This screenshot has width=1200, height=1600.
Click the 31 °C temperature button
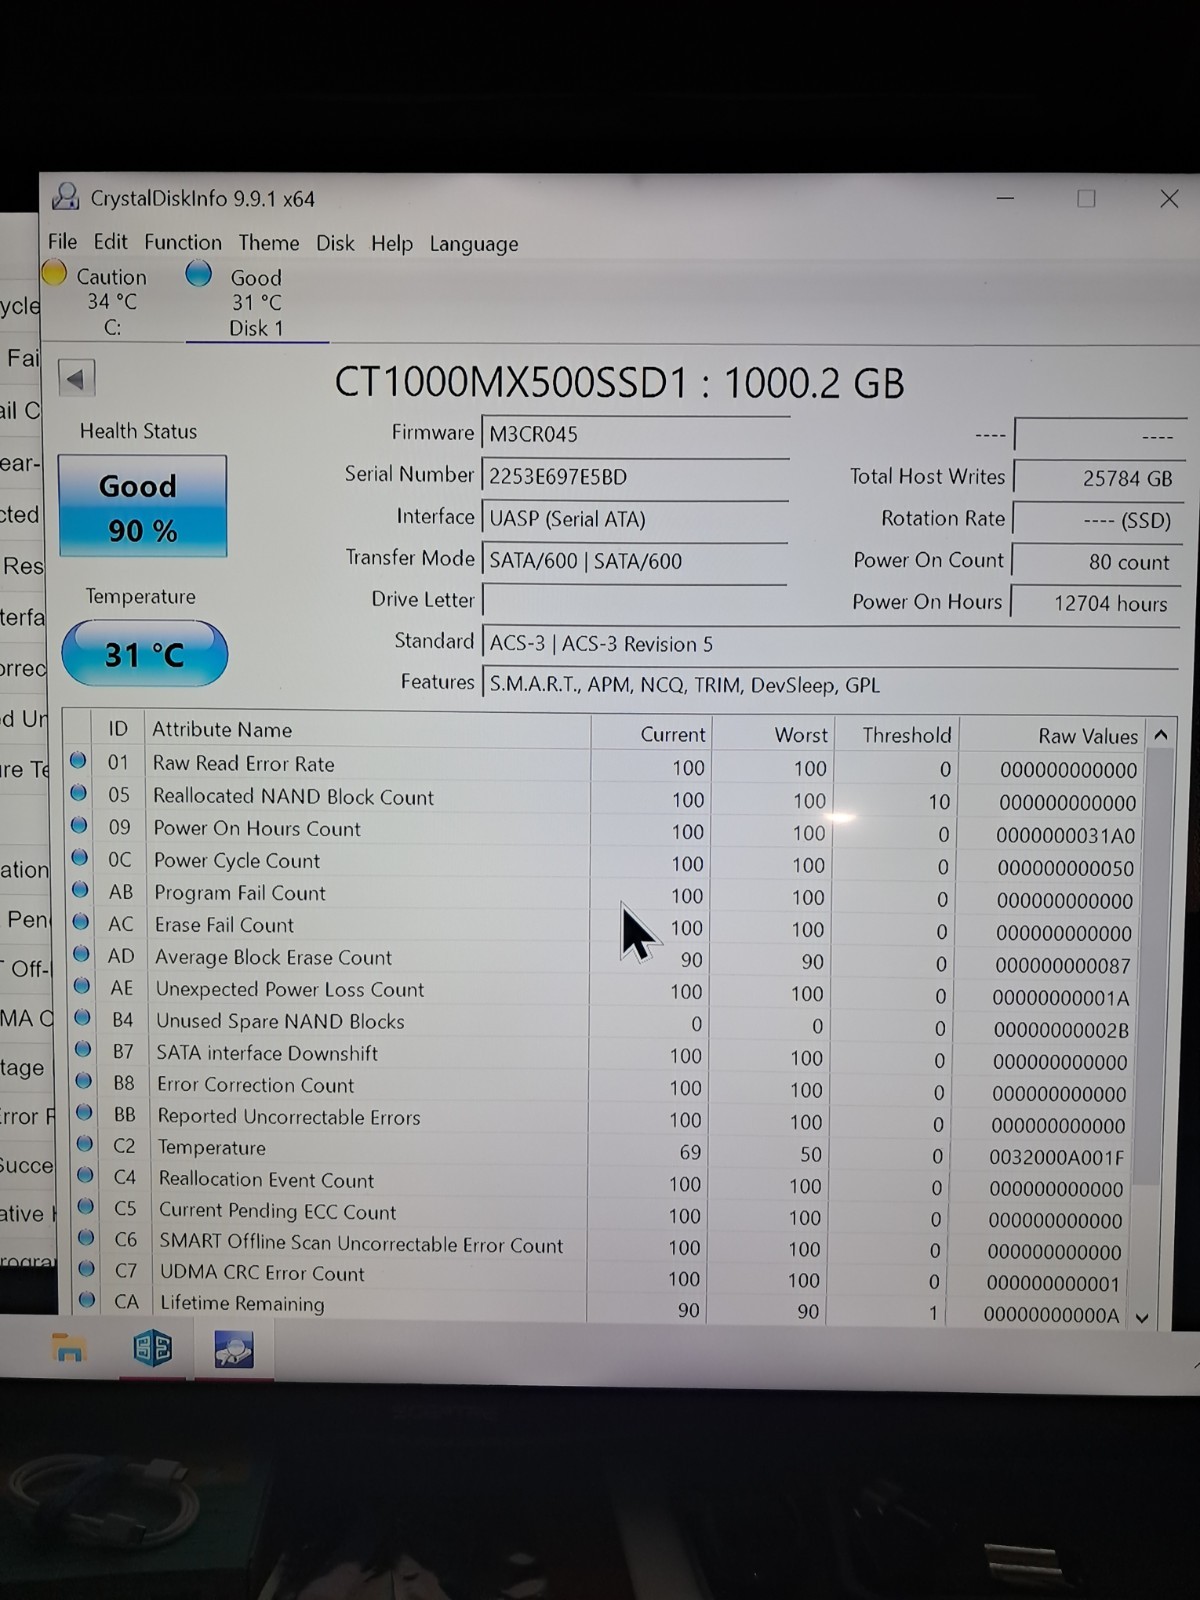click(x=144, y=654)
